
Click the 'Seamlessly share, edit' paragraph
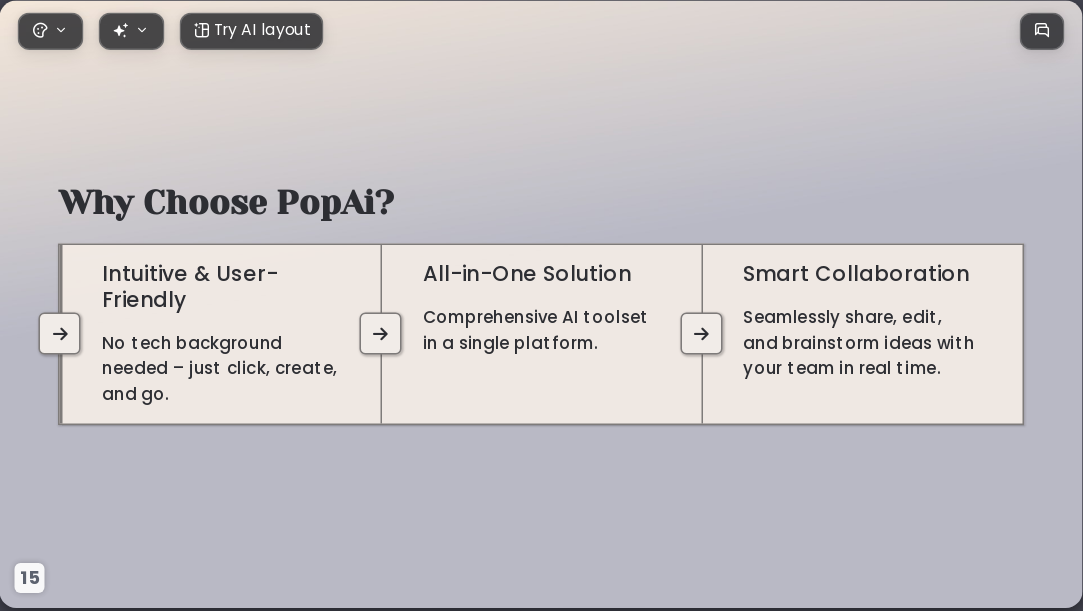tap(859, 342)
